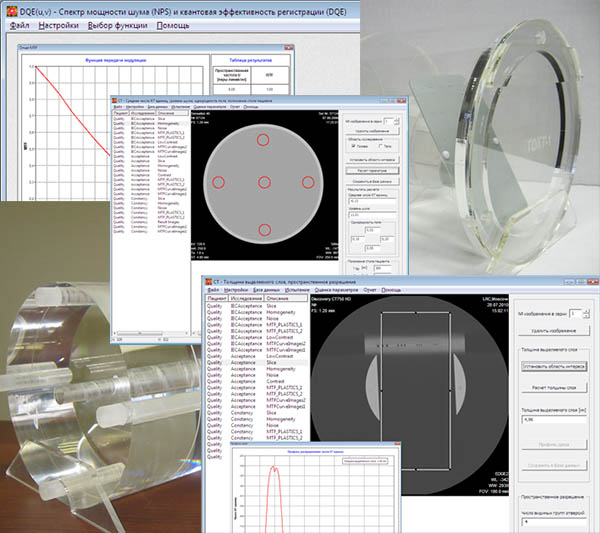Select Acceptance Slice row in slice thickness window
The height and width of the screenshot is (533, 600).
pyautogui.click(x=257, y=362)
